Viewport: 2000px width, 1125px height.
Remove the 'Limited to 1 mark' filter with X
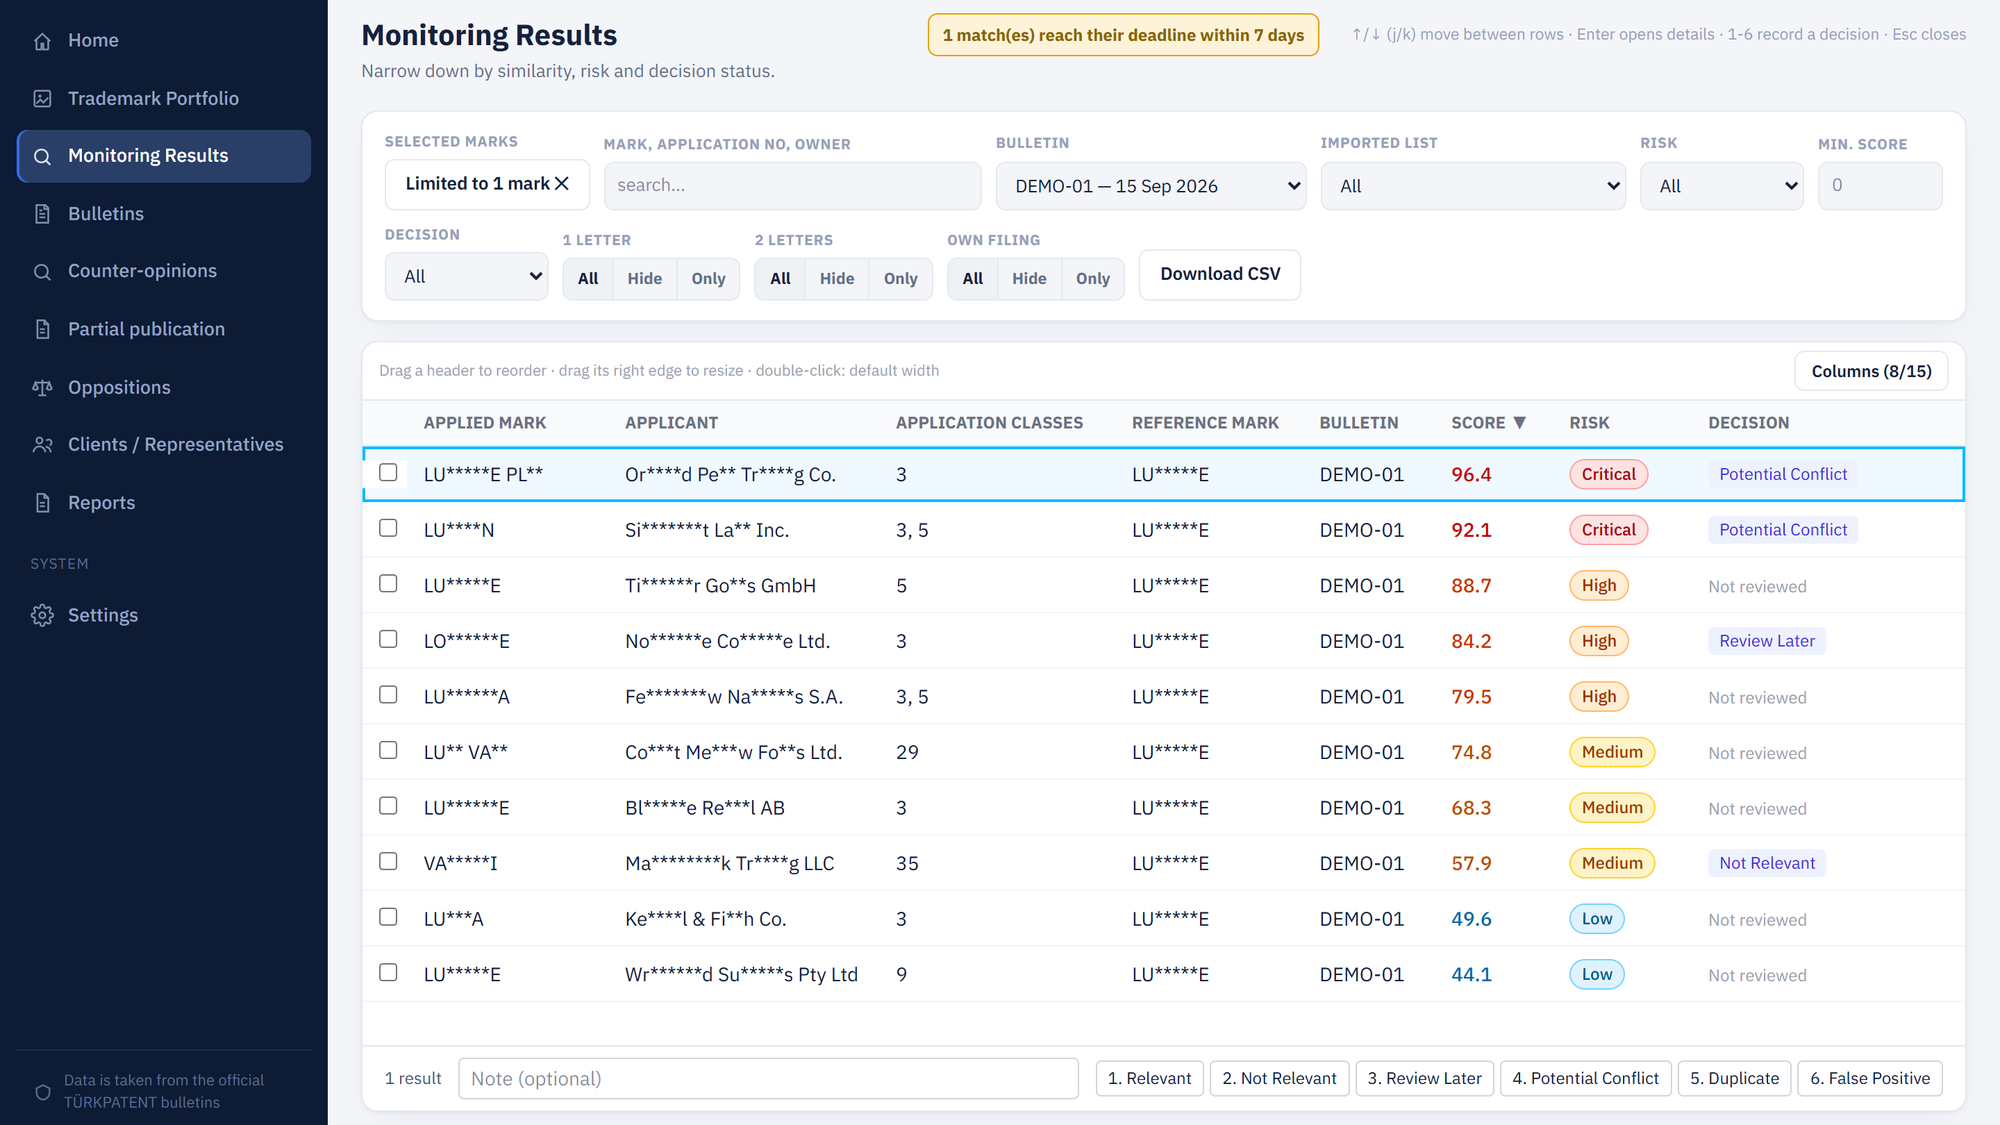(562, 183)
